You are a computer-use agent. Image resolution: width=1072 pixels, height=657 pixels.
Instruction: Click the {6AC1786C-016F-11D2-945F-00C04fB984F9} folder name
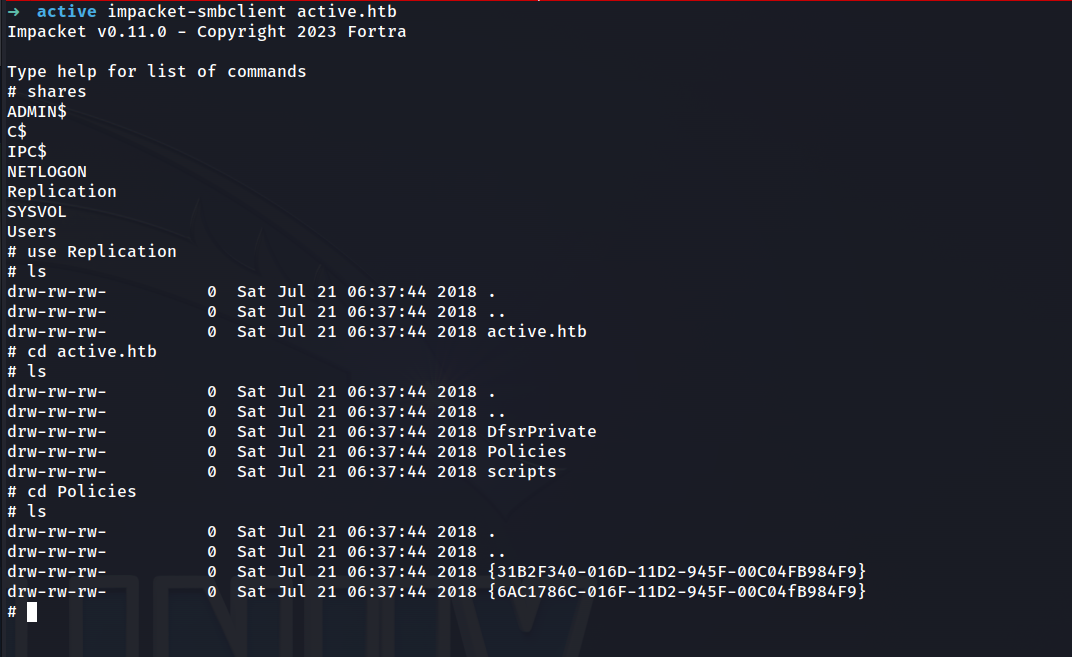click(676, 592)
